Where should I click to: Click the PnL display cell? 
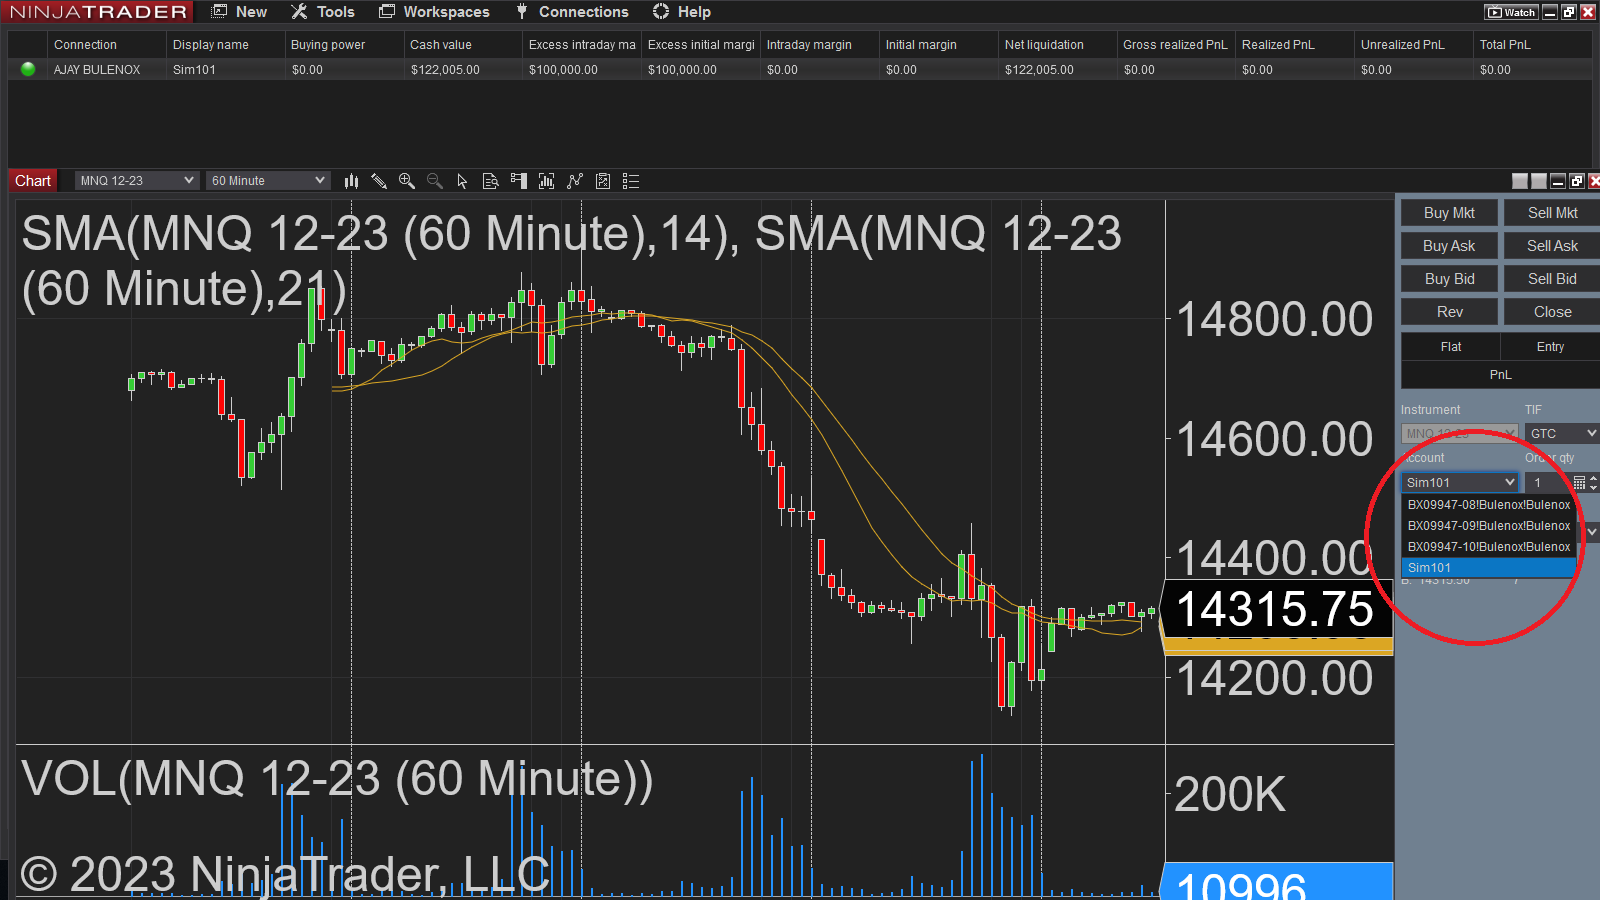1500,375
